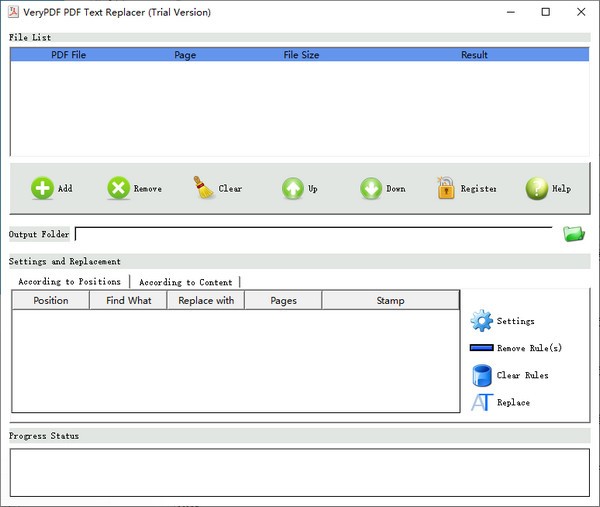Close the VeryPDF window
Viewport: 600px width, 507px height.
click(x=581, y=12)
